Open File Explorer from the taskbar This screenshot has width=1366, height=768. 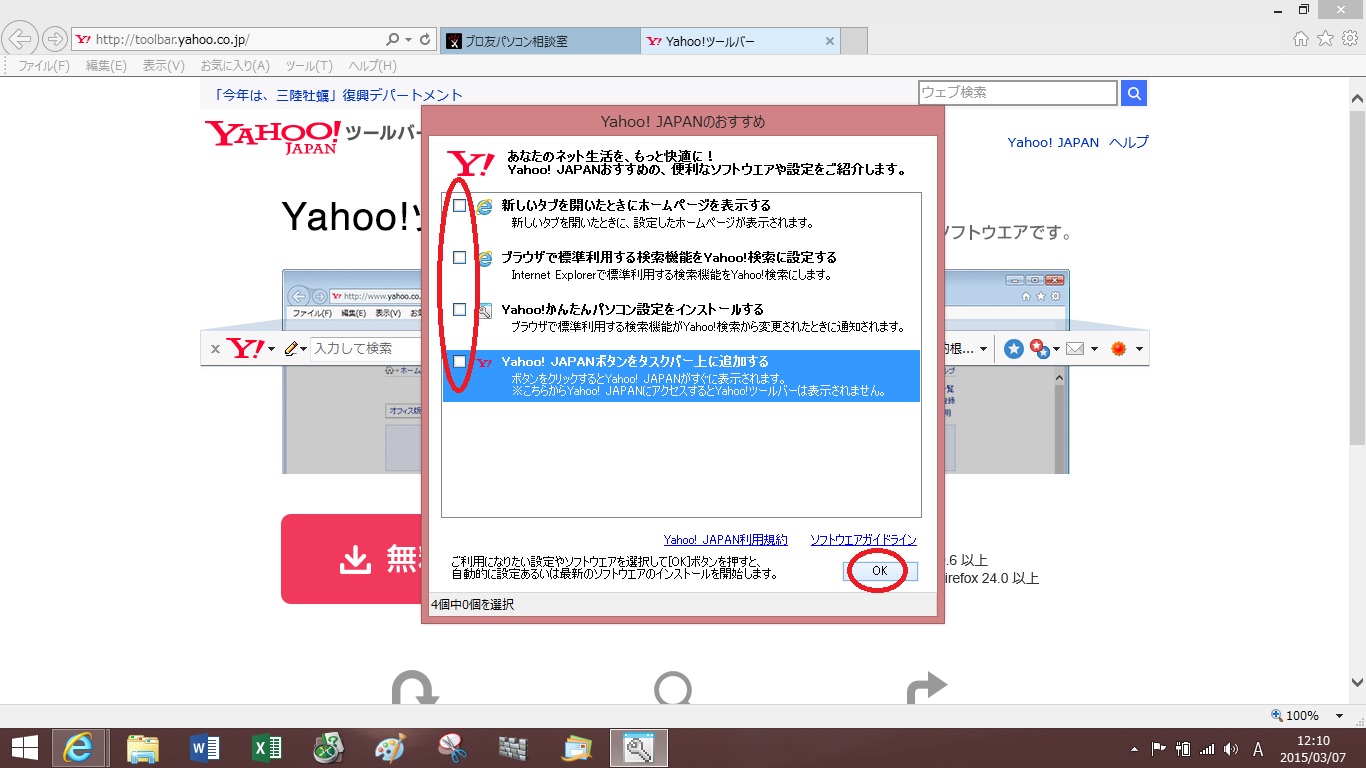tap(143, 747)
